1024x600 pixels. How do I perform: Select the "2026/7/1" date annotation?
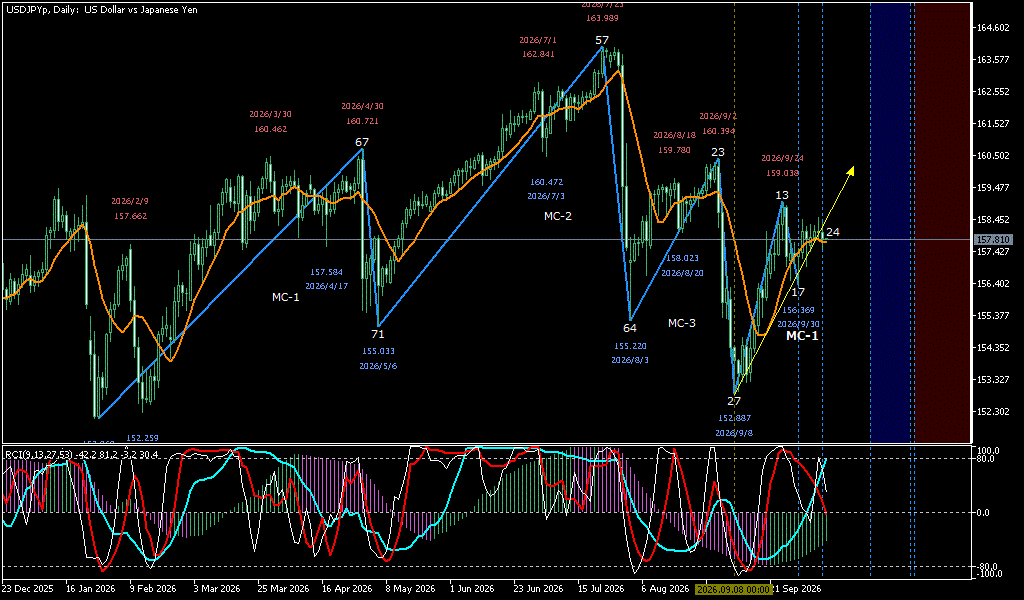[x=538, y=40]
